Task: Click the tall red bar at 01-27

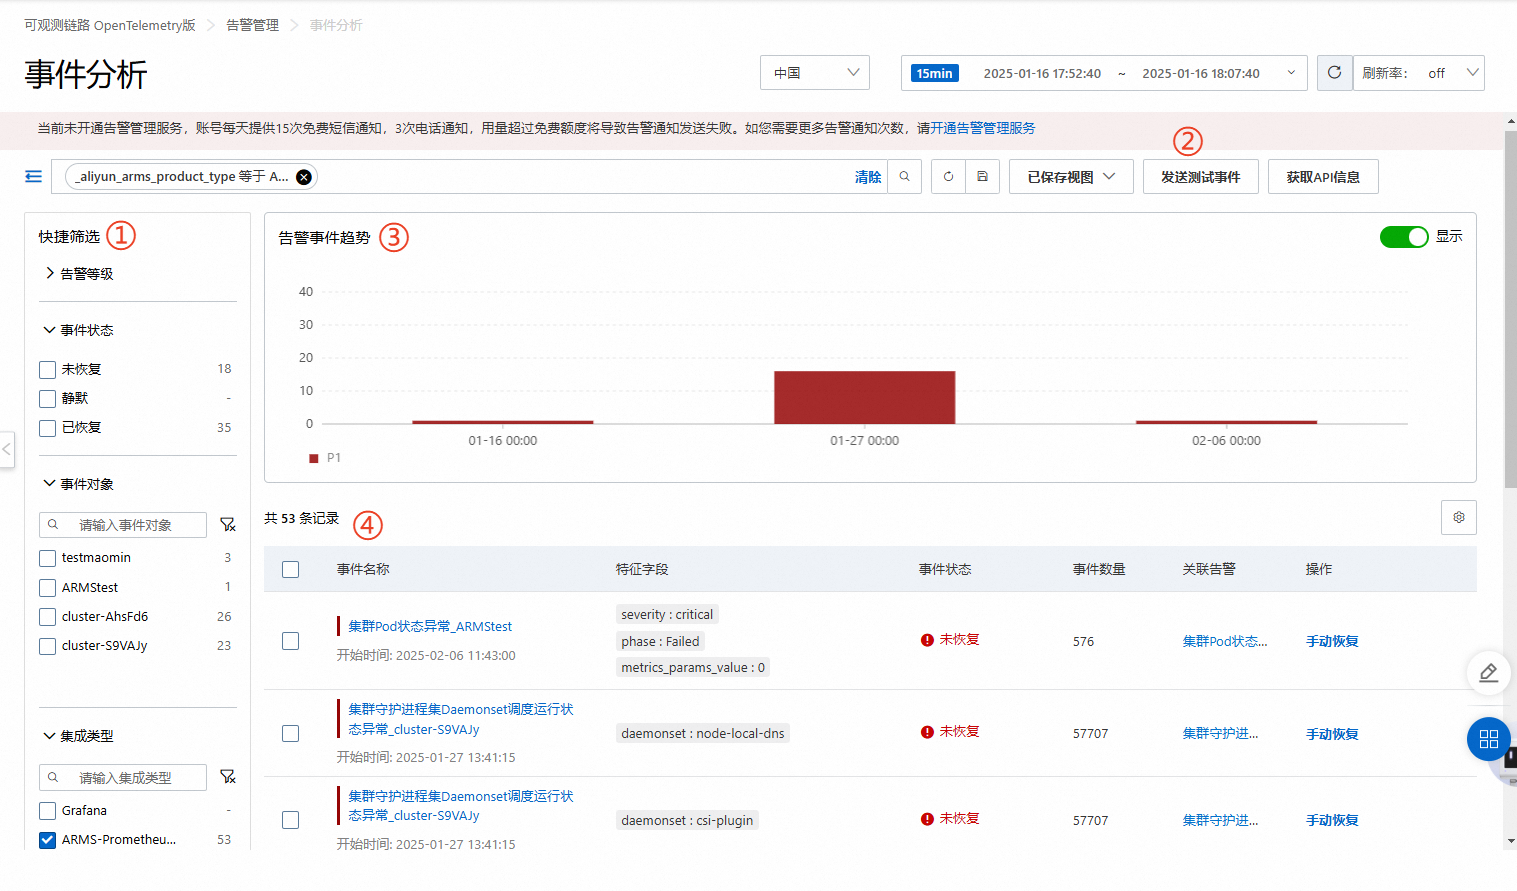Action: click(x=865, y=397)
